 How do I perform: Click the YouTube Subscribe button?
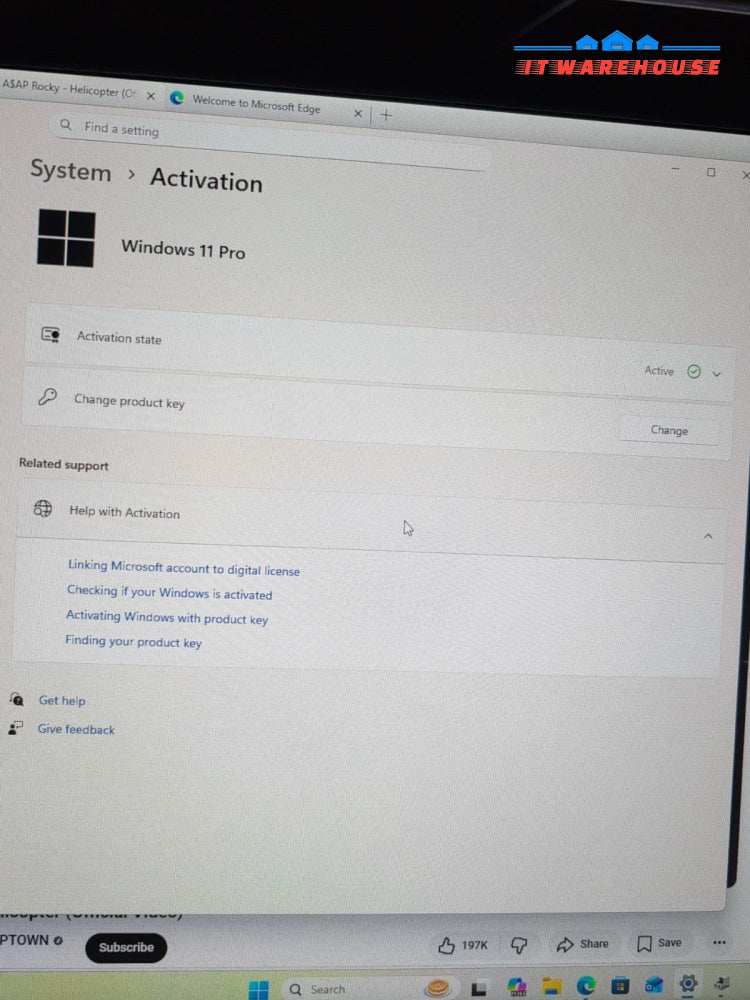[126, 947]
